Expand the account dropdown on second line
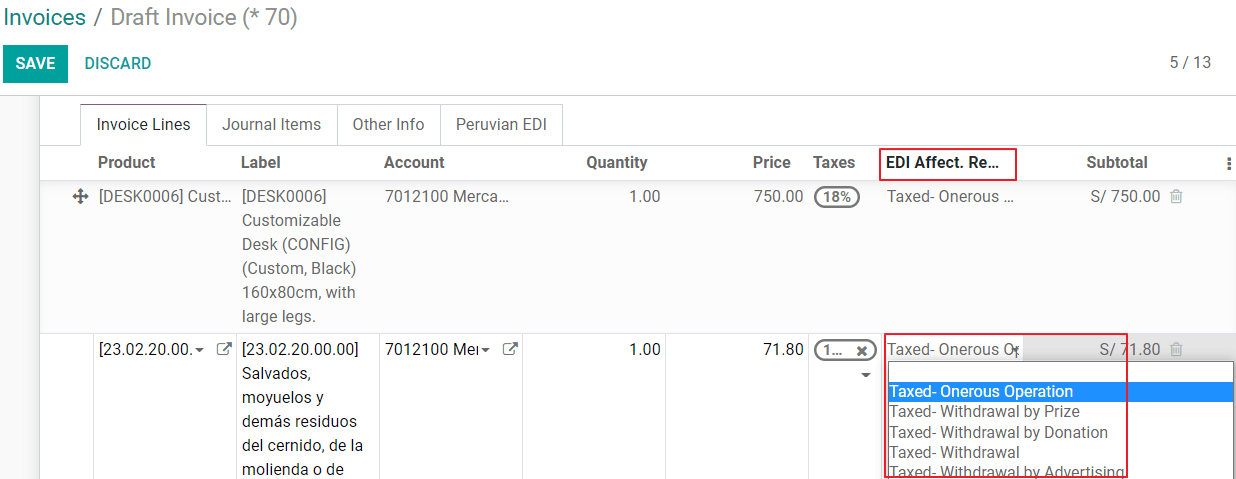1236x479 pixels. tap(486, 350)
